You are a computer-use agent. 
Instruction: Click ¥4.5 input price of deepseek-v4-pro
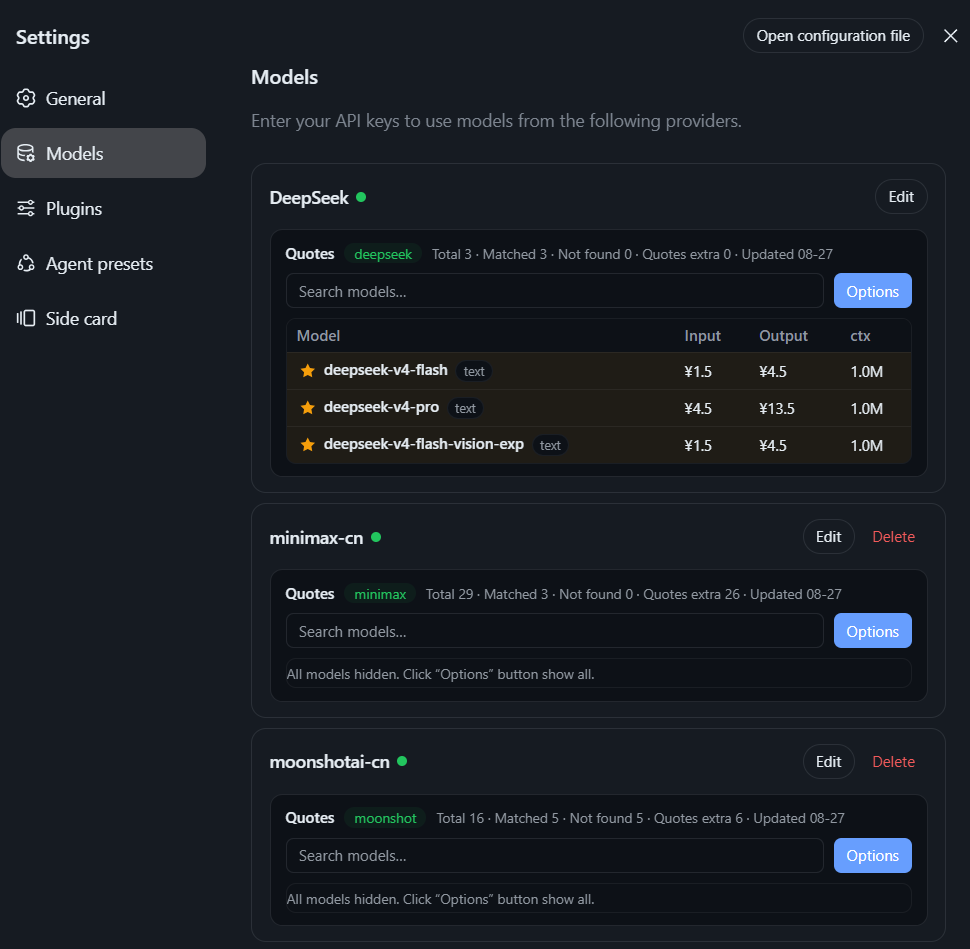[698, 408]
